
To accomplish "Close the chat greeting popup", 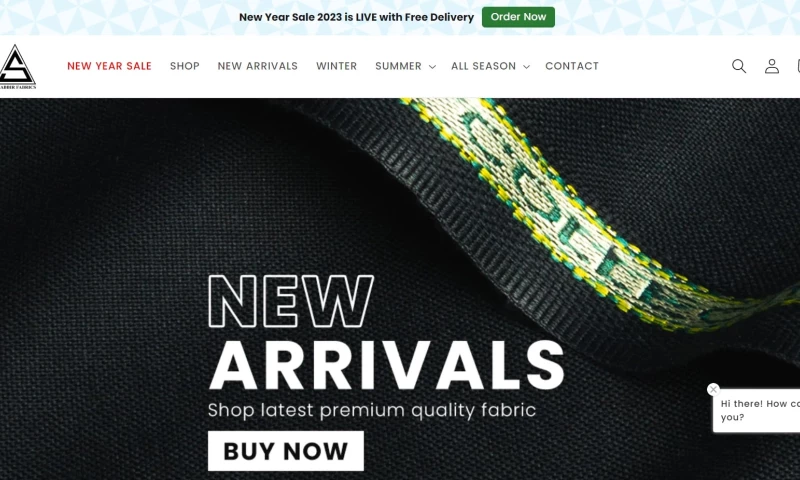I will (x=713, y=389).
